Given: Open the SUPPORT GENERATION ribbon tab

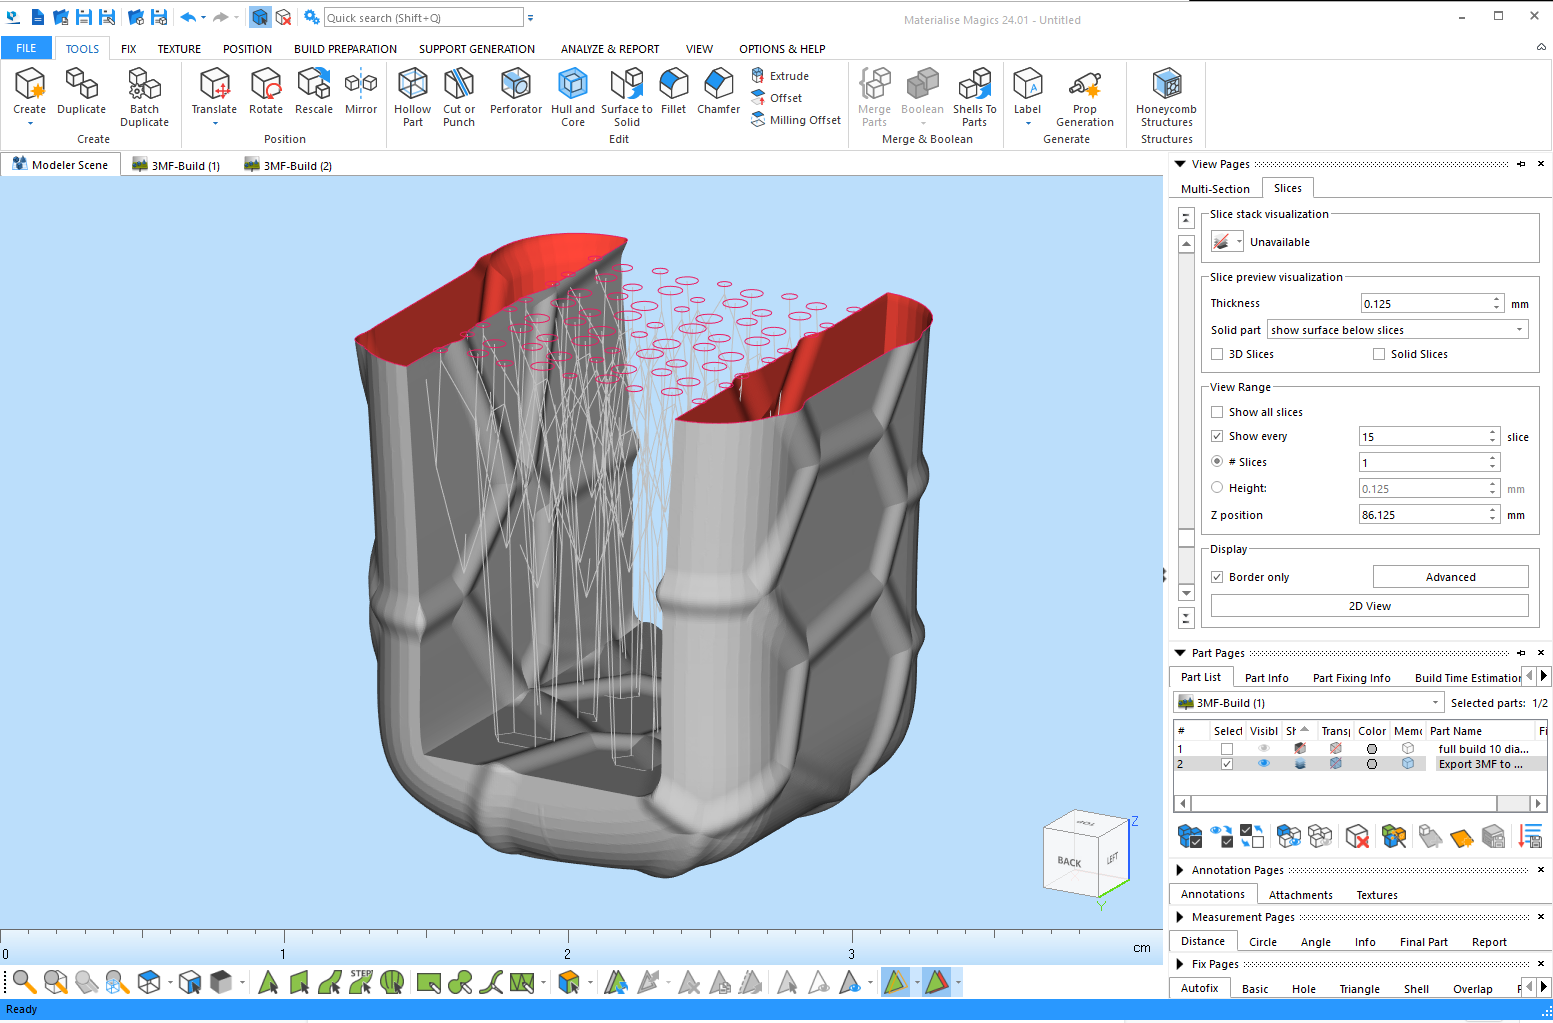Looking at the screenshot, I should [476, 49].
